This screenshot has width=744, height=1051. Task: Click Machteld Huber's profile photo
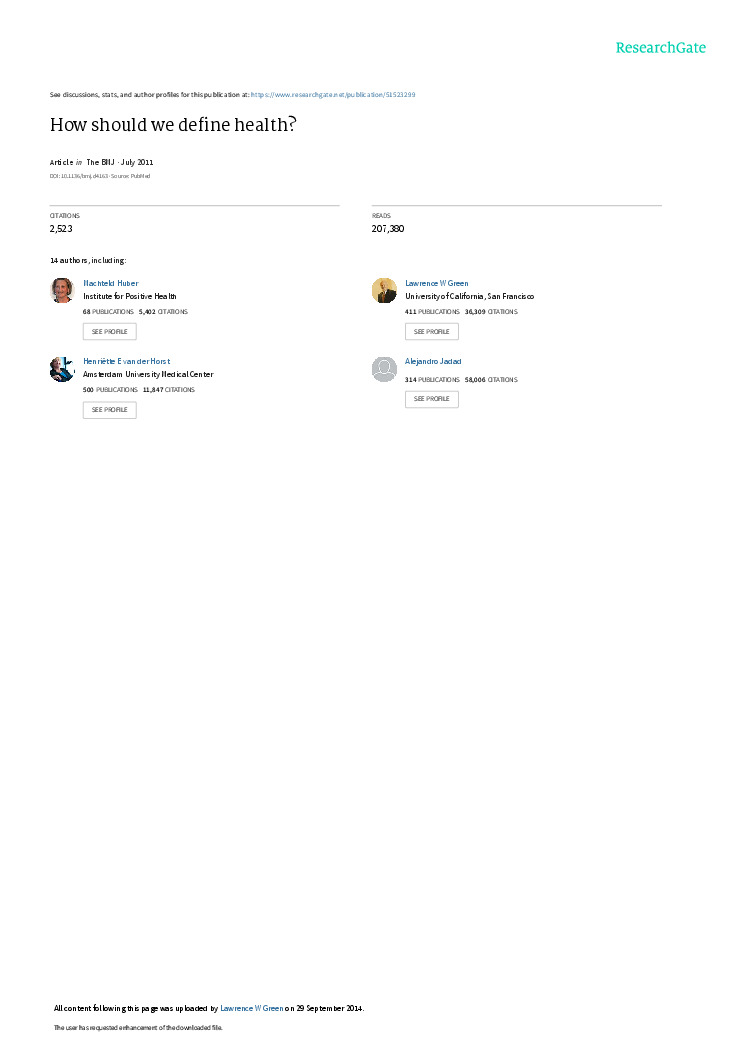click(62, 290)
